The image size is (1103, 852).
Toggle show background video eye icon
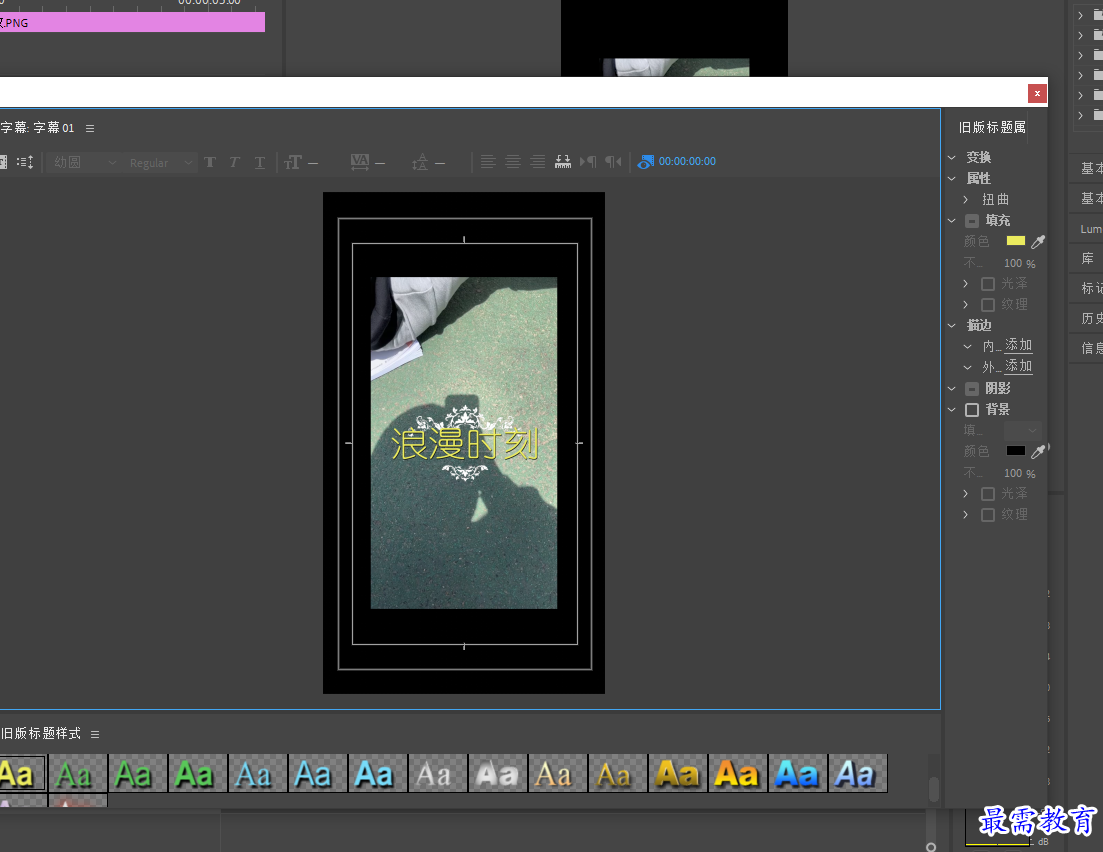tap(646, 162)
